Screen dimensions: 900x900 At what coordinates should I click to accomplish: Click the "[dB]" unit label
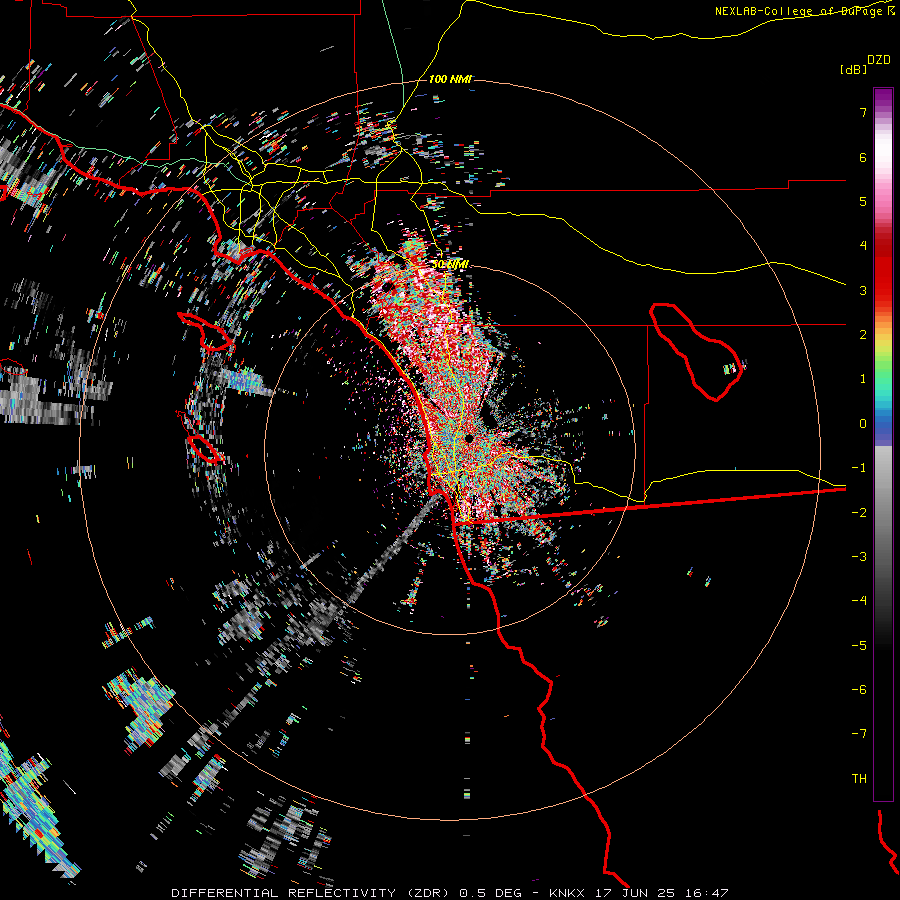click(x=853, y=69)
